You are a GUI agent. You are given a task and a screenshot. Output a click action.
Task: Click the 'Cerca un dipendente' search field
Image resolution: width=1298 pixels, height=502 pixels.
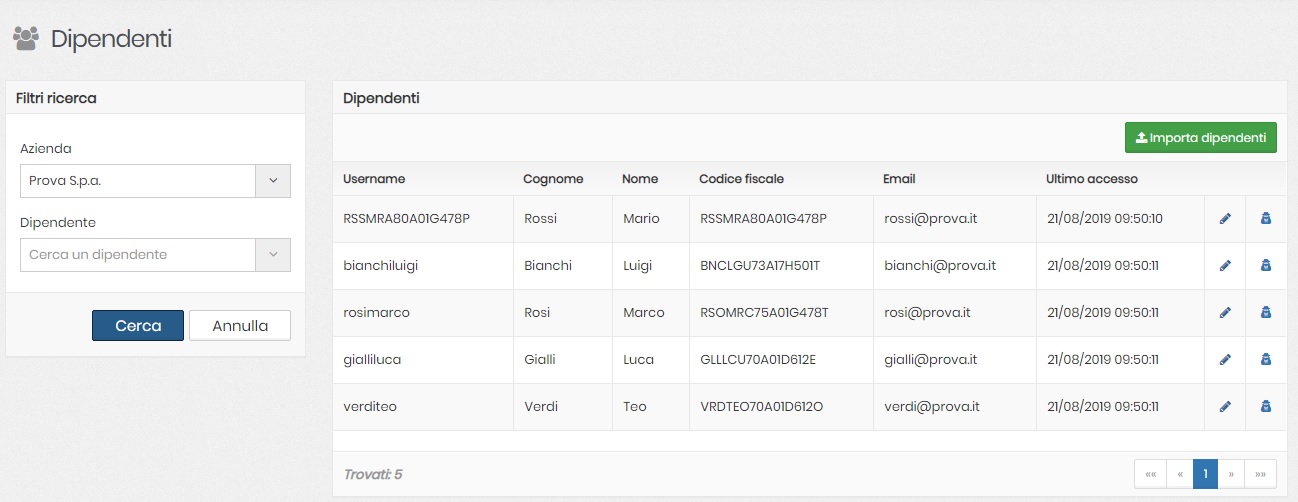(x=138, y=255)
